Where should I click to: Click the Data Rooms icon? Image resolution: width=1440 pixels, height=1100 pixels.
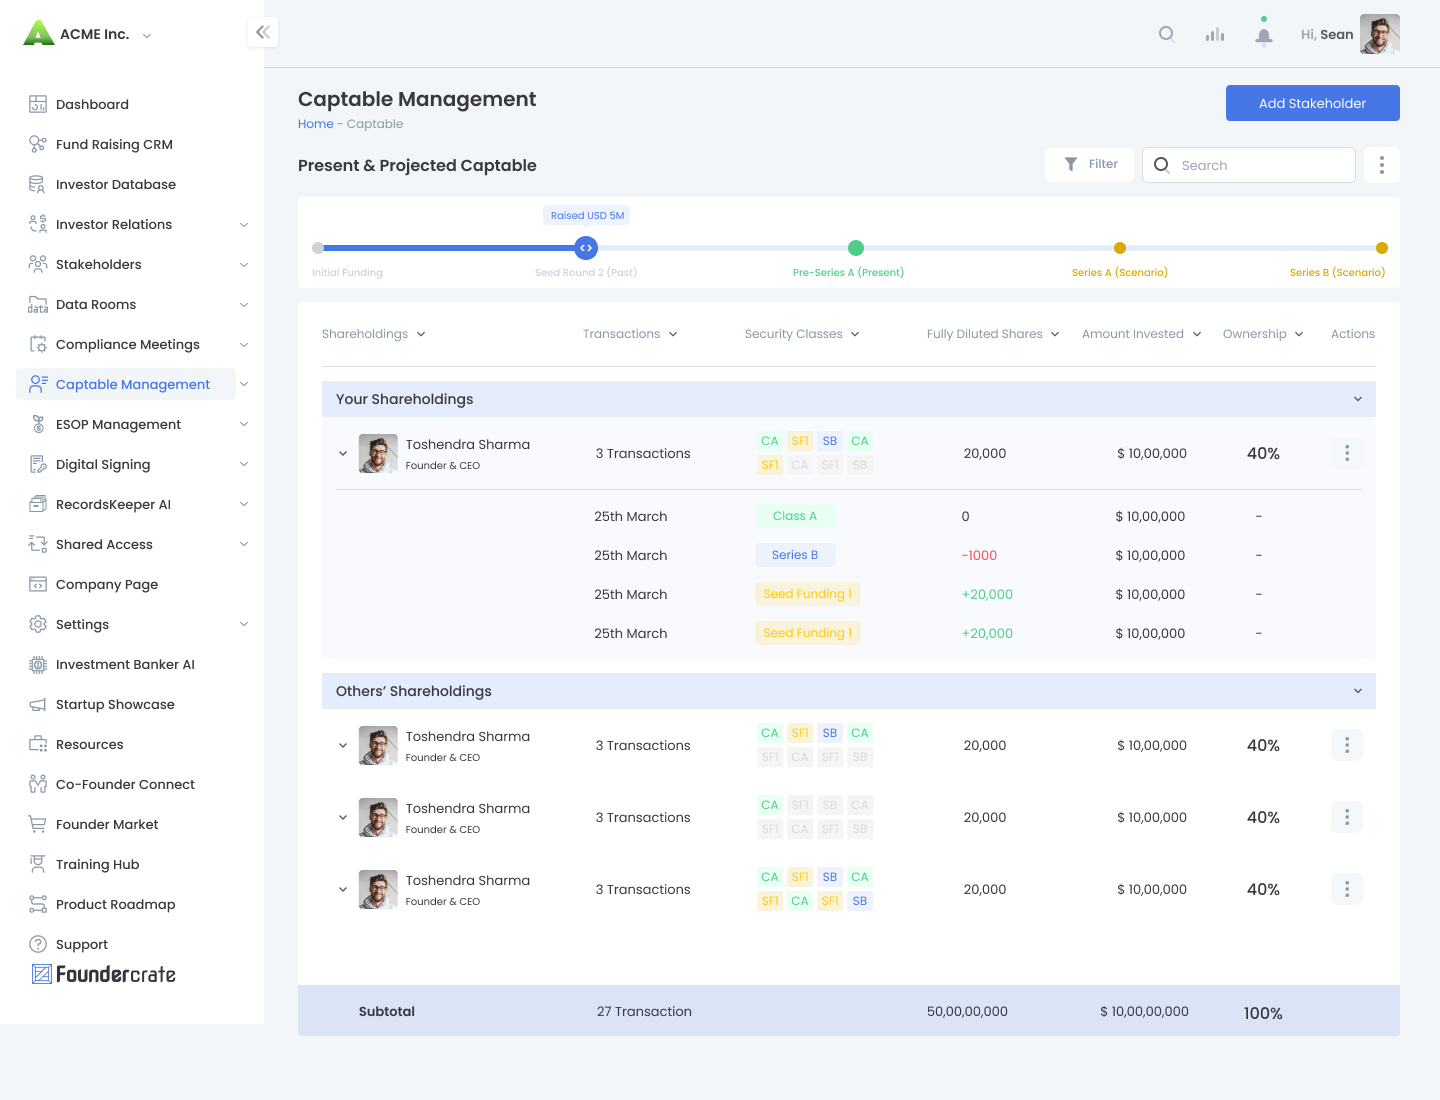(x=38, y=304)
